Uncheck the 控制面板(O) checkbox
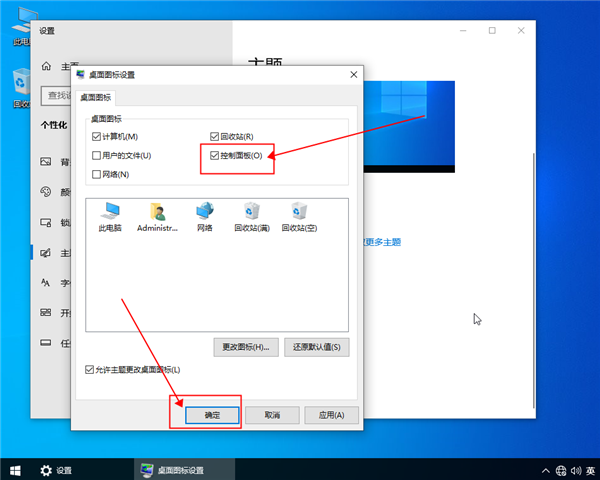 click(x=214, y=155)
